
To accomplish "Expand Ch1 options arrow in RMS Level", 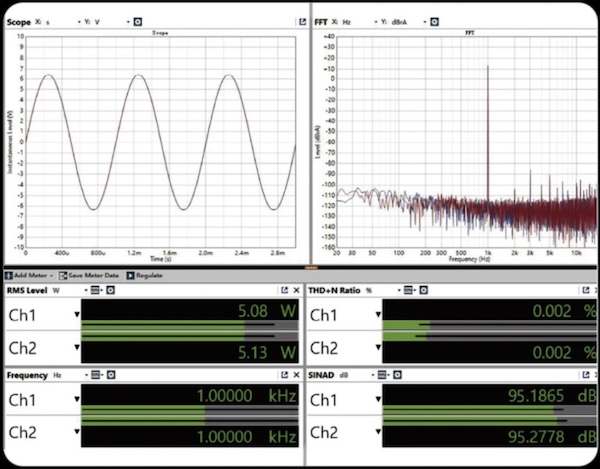I will [x=77, y=314].
